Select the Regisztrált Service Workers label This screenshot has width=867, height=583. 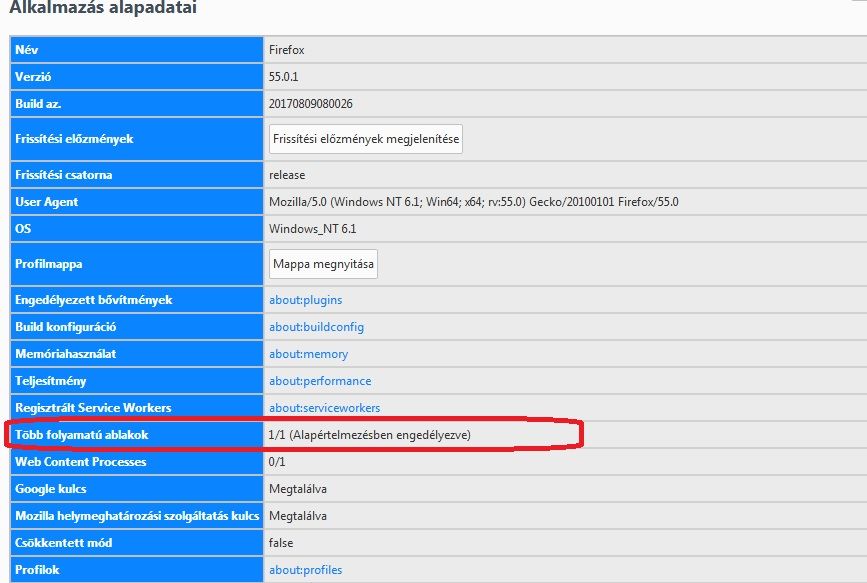93,408
